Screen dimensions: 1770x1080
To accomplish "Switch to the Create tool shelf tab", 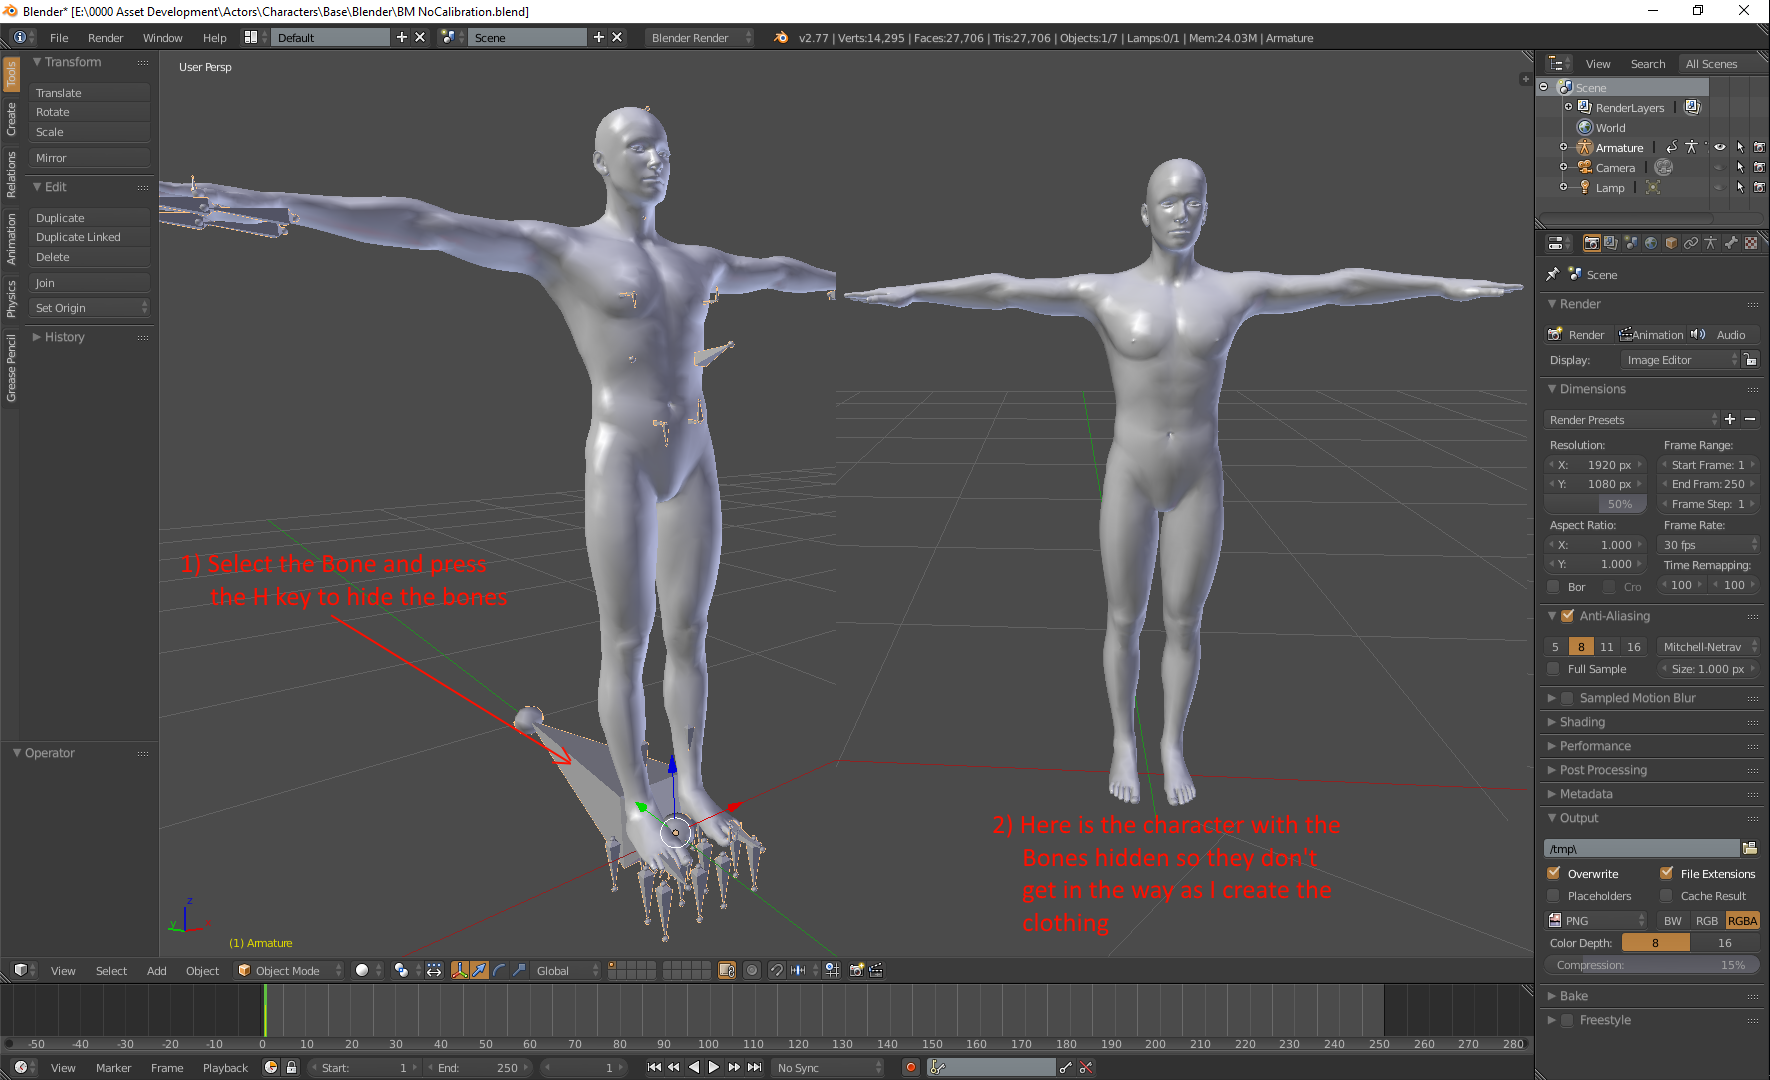I will 11,118.
